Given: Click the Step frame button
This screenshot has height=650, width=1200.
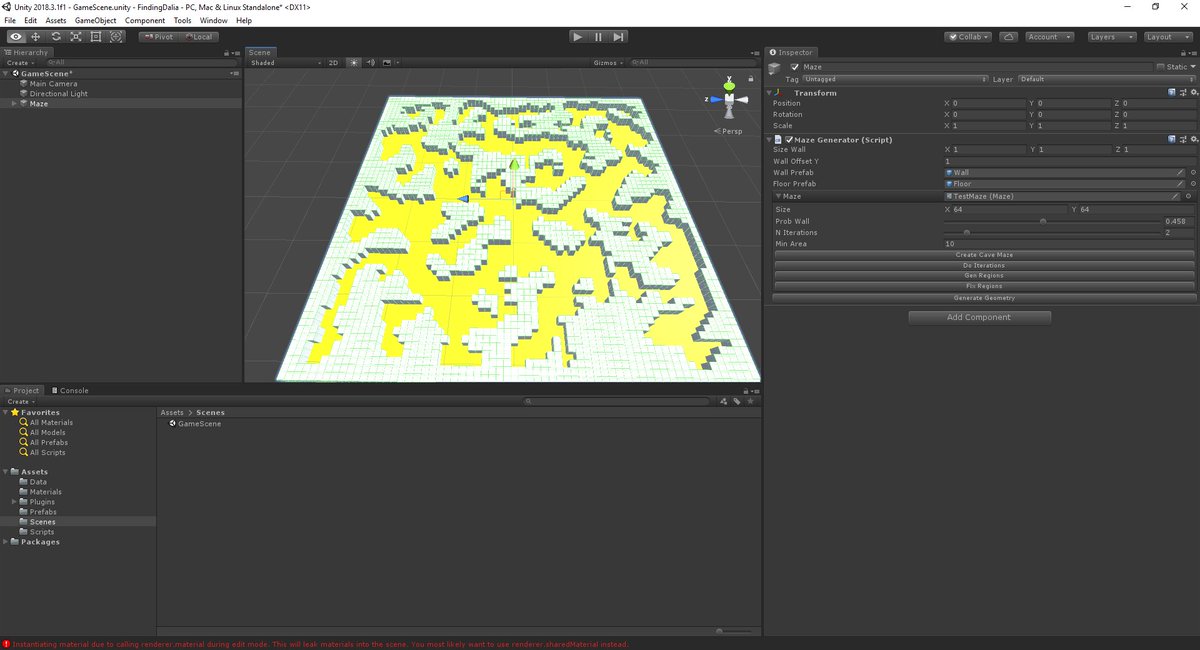Looking at the screenshot, I should (619, 36).
